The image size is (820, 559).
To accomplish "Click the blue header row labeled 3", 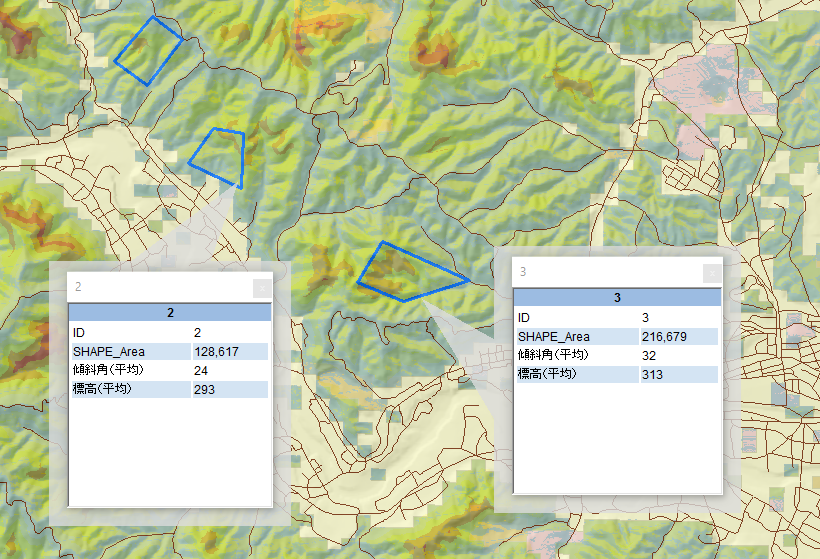I will pyautogui.click(x=617, y=298).
